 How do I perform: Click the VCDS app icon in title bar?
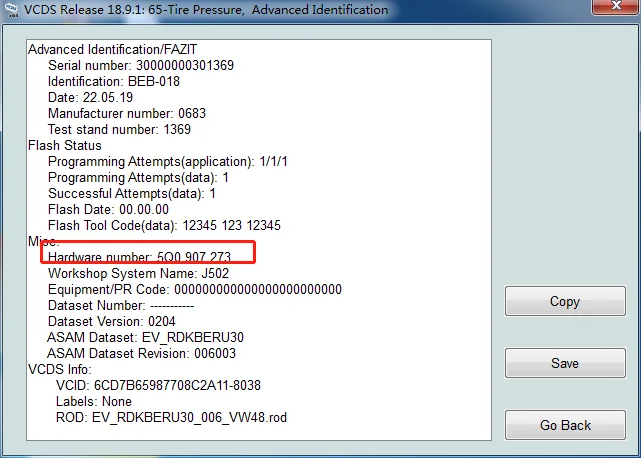[x=11, y=9]
